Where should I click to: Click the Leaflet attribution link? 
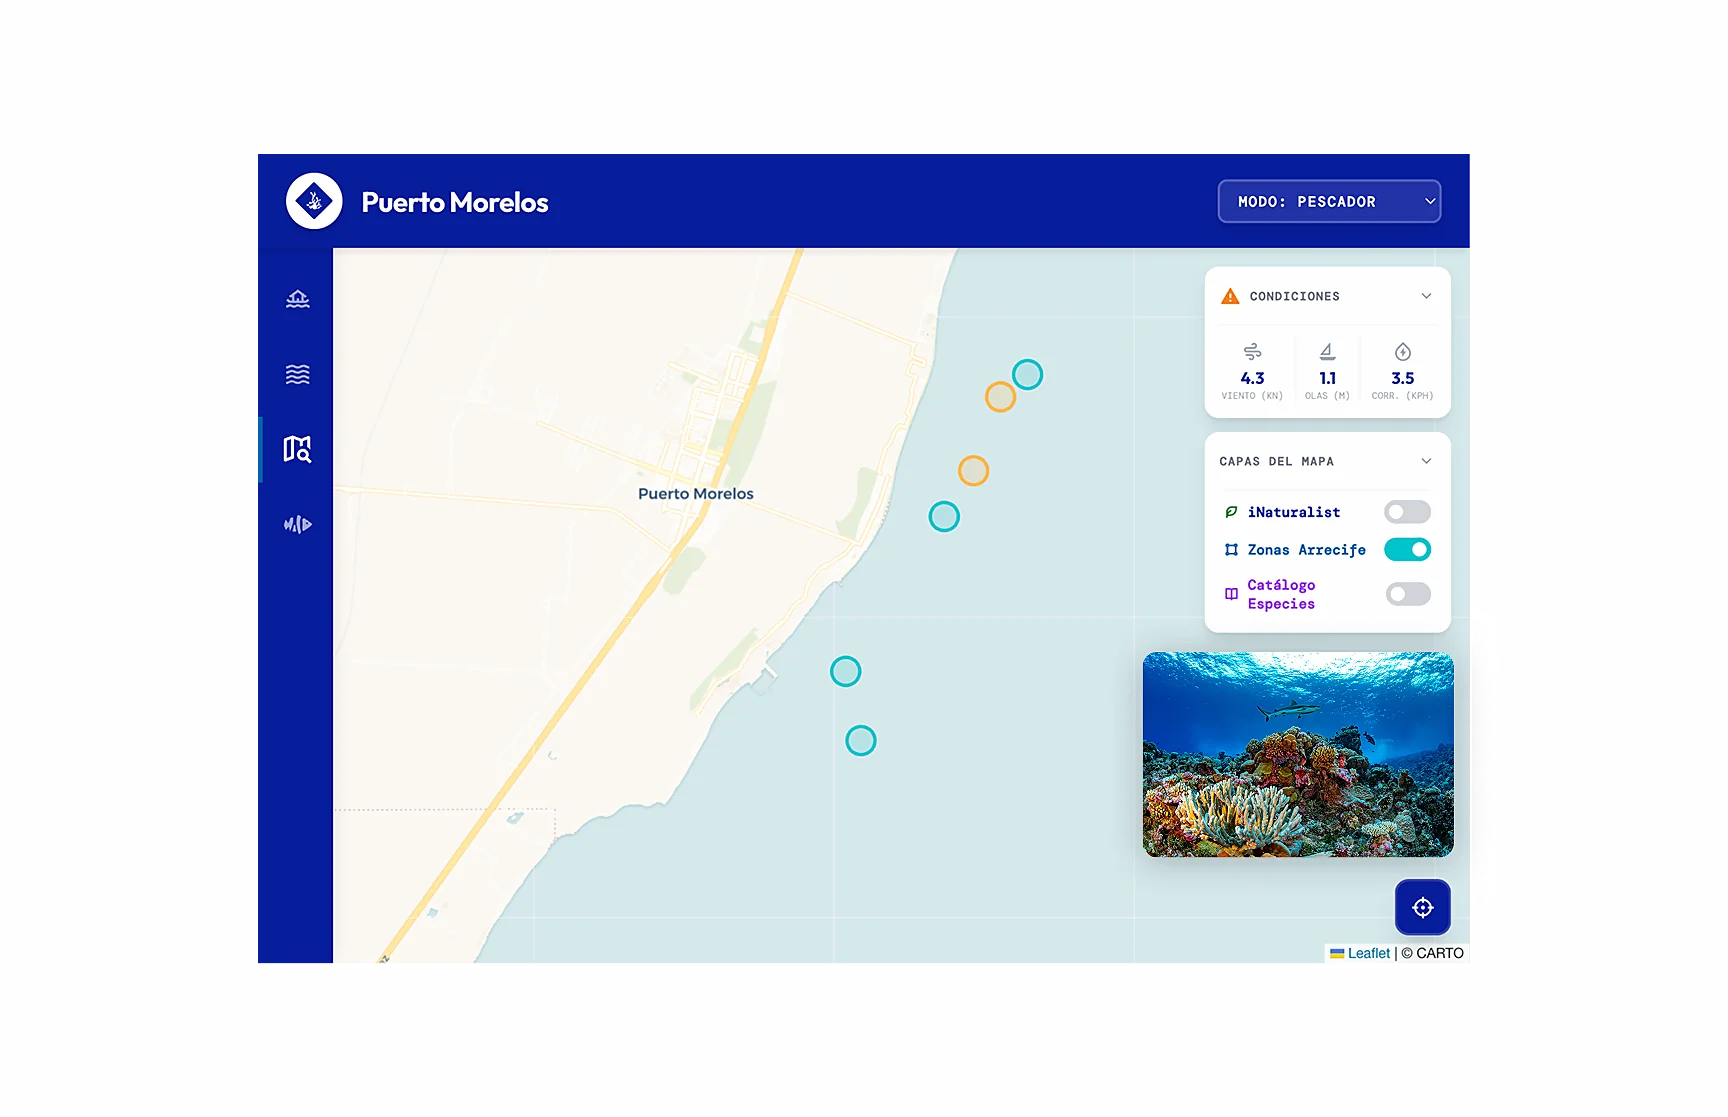pyautogui.click(x=1368, y=953)
